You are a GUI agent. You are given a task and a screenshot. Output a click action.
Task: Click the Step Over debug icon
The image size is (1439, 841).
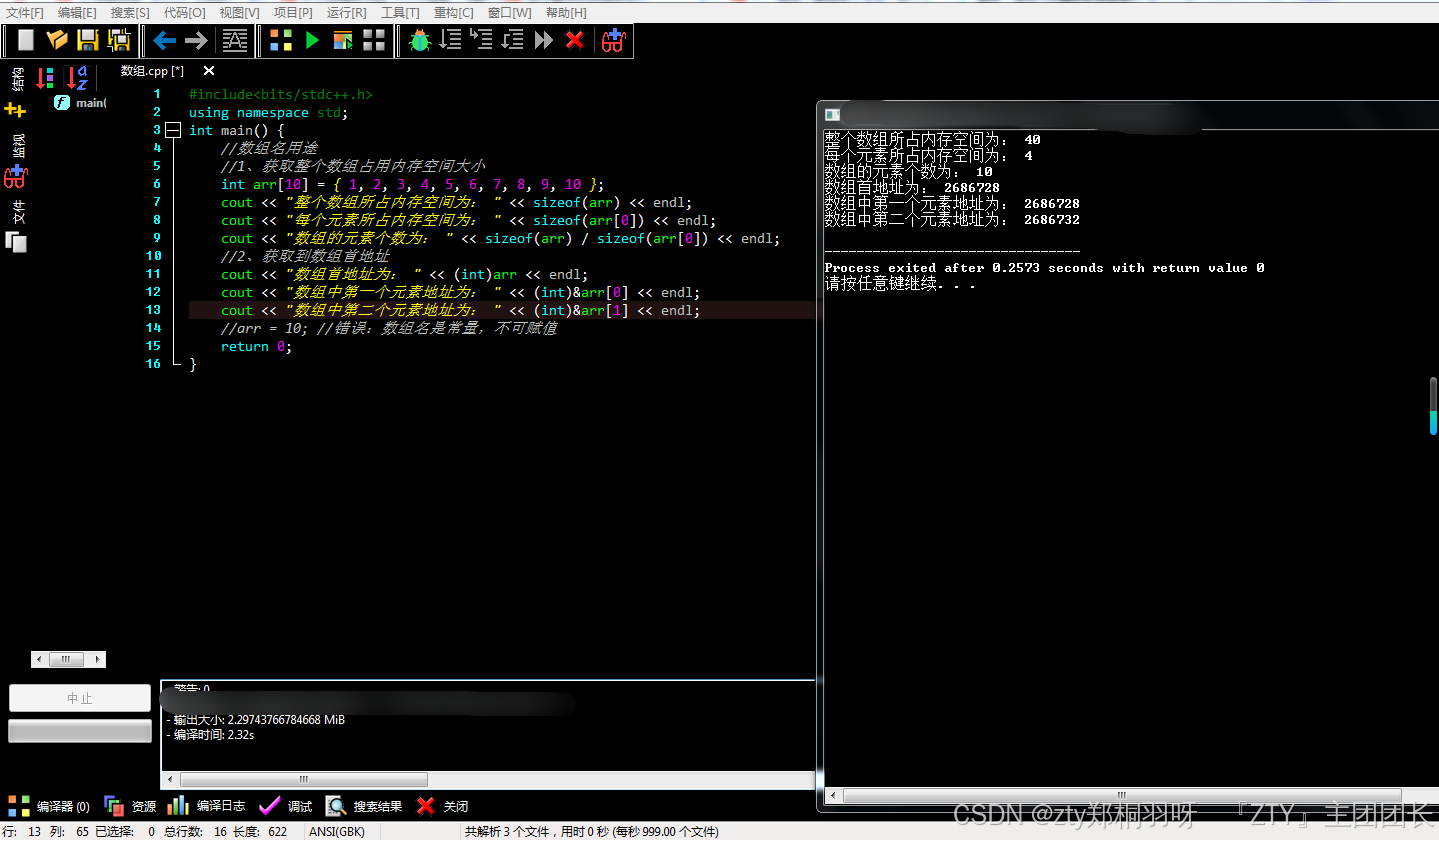(x=451, y=40)
